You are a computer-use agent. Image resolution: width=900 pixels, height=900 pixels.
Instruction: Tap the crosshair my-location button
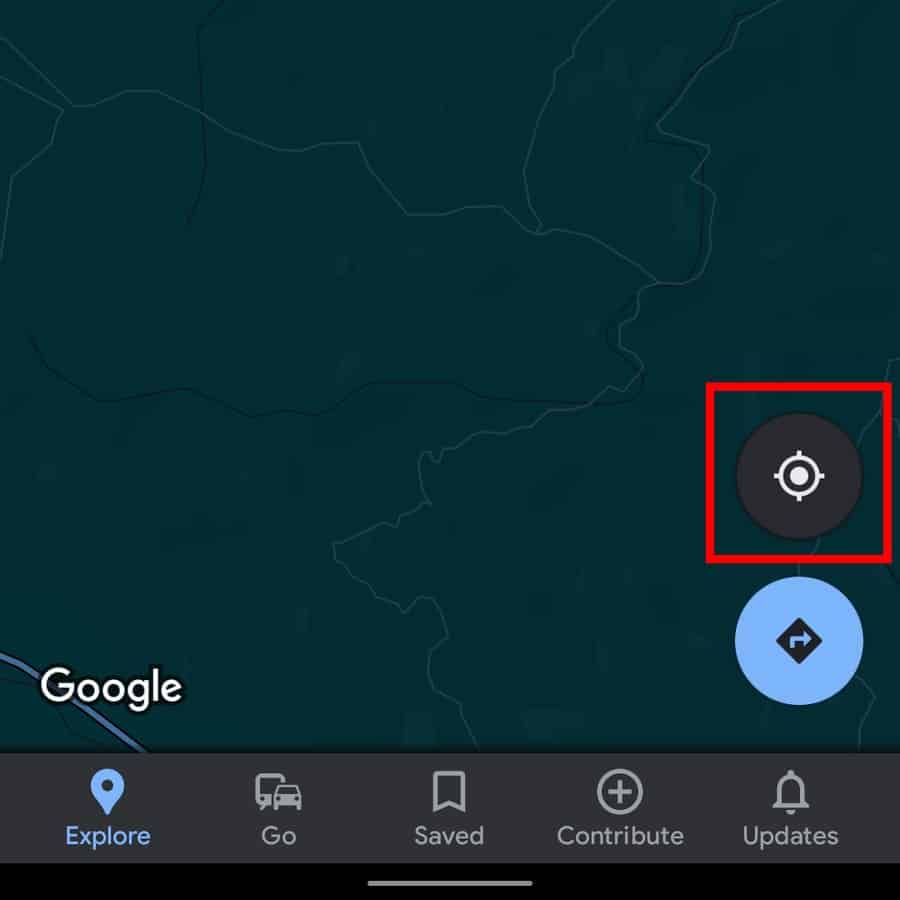799,476
